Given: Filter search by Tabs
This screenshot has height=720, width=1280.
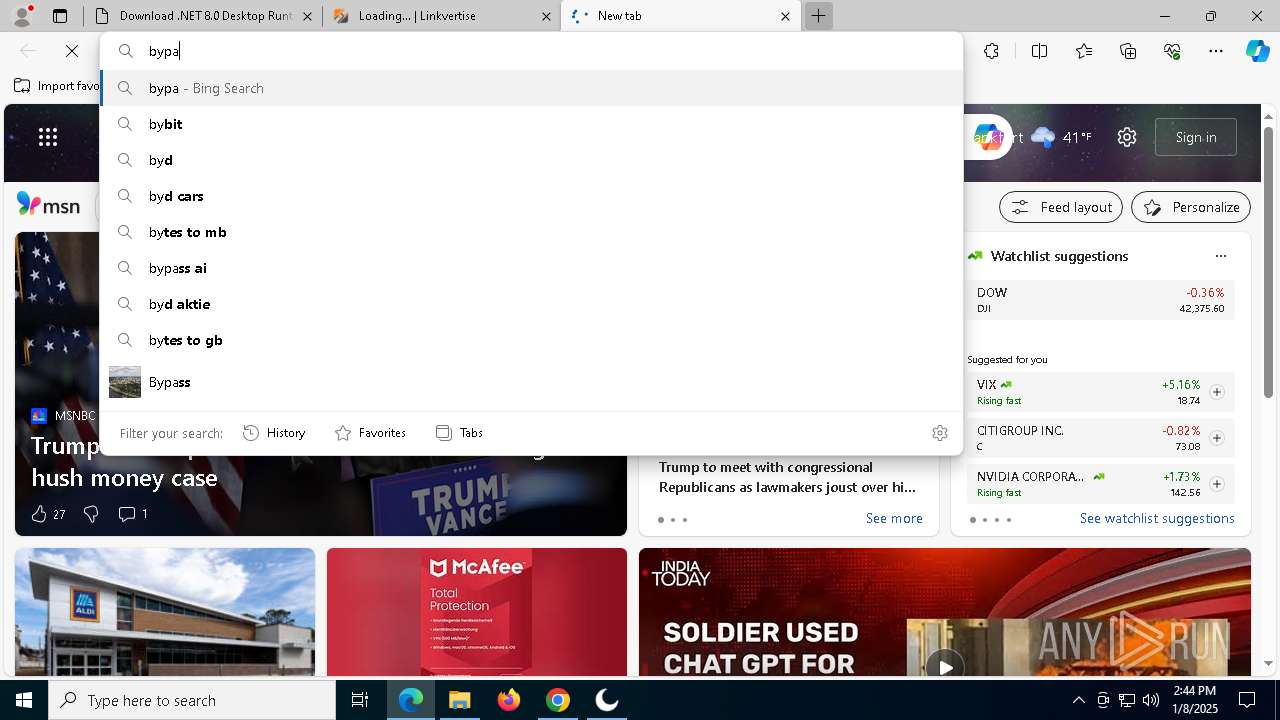Looking at the screenshot, I should coord(459,433).
